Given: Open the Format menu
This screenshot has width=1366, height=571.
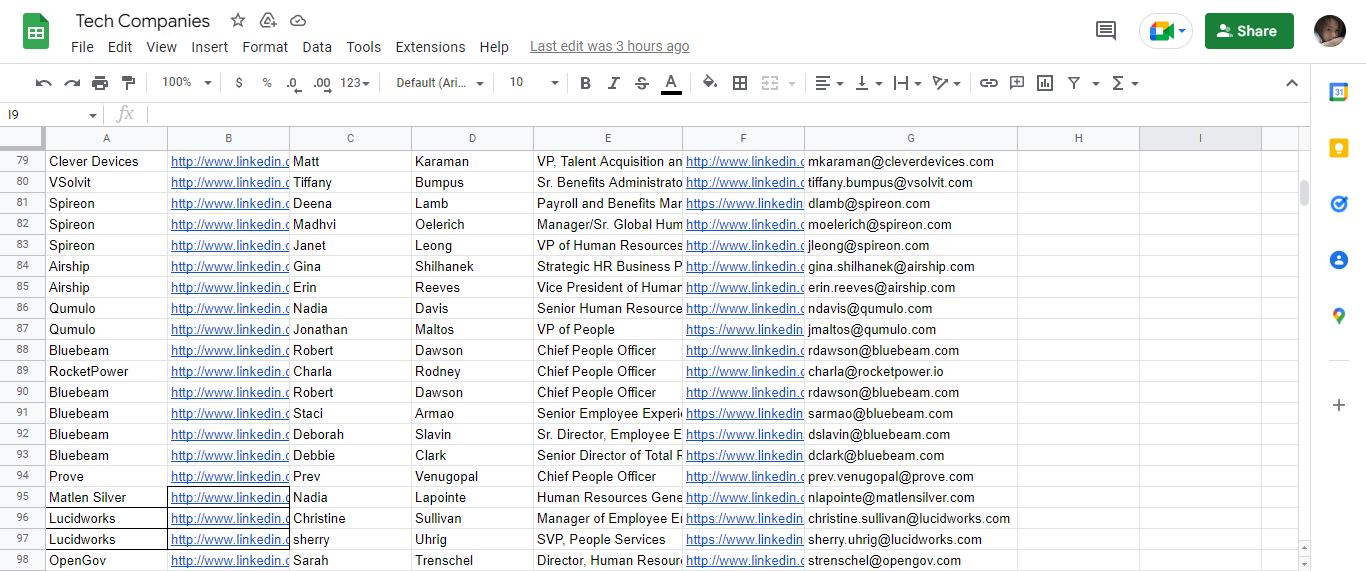Looking at the screenshot, I should [x=265, y=47].
